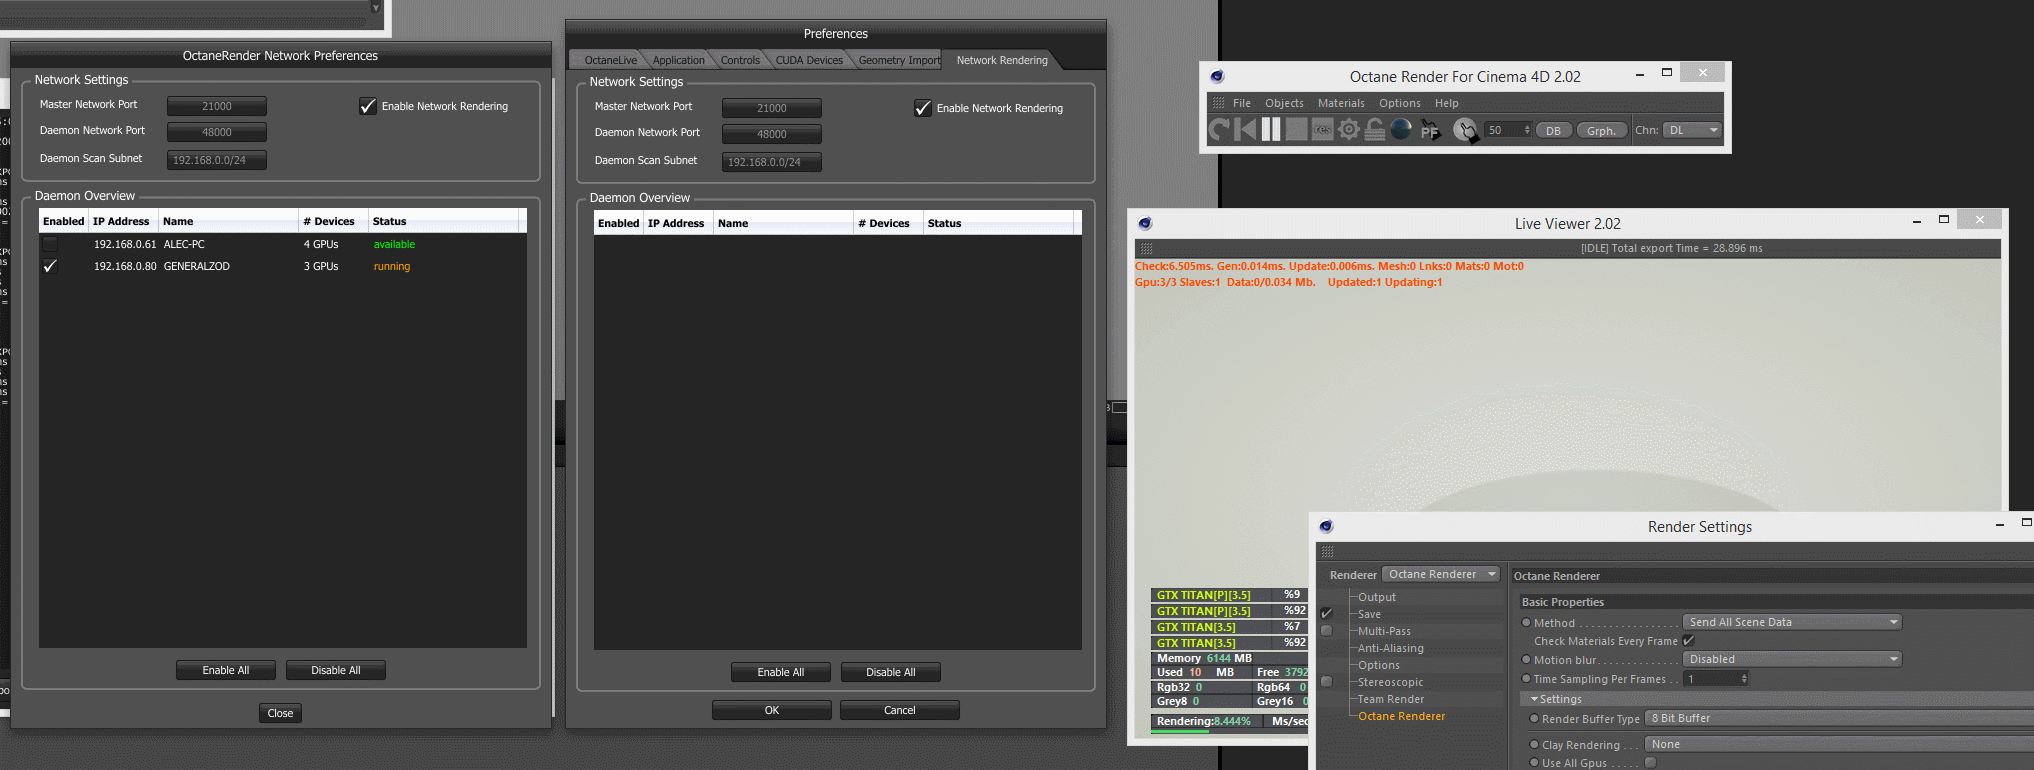Select the PF pick focus tool
This screenshot has height=770, width=2034.
coord(1430,130)
